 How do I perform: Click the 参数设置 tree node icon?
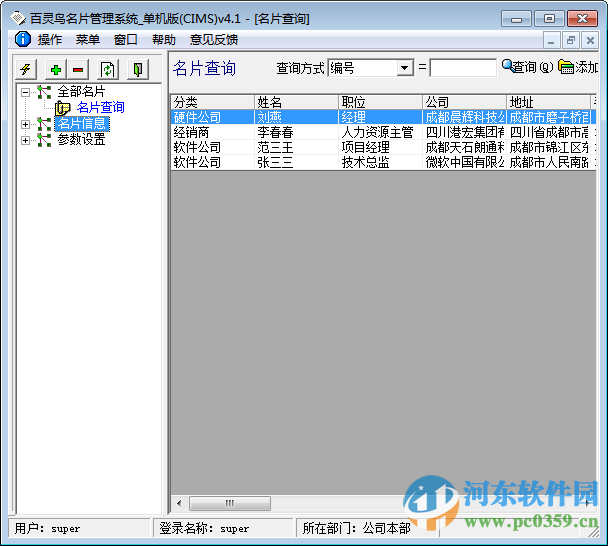44,140
